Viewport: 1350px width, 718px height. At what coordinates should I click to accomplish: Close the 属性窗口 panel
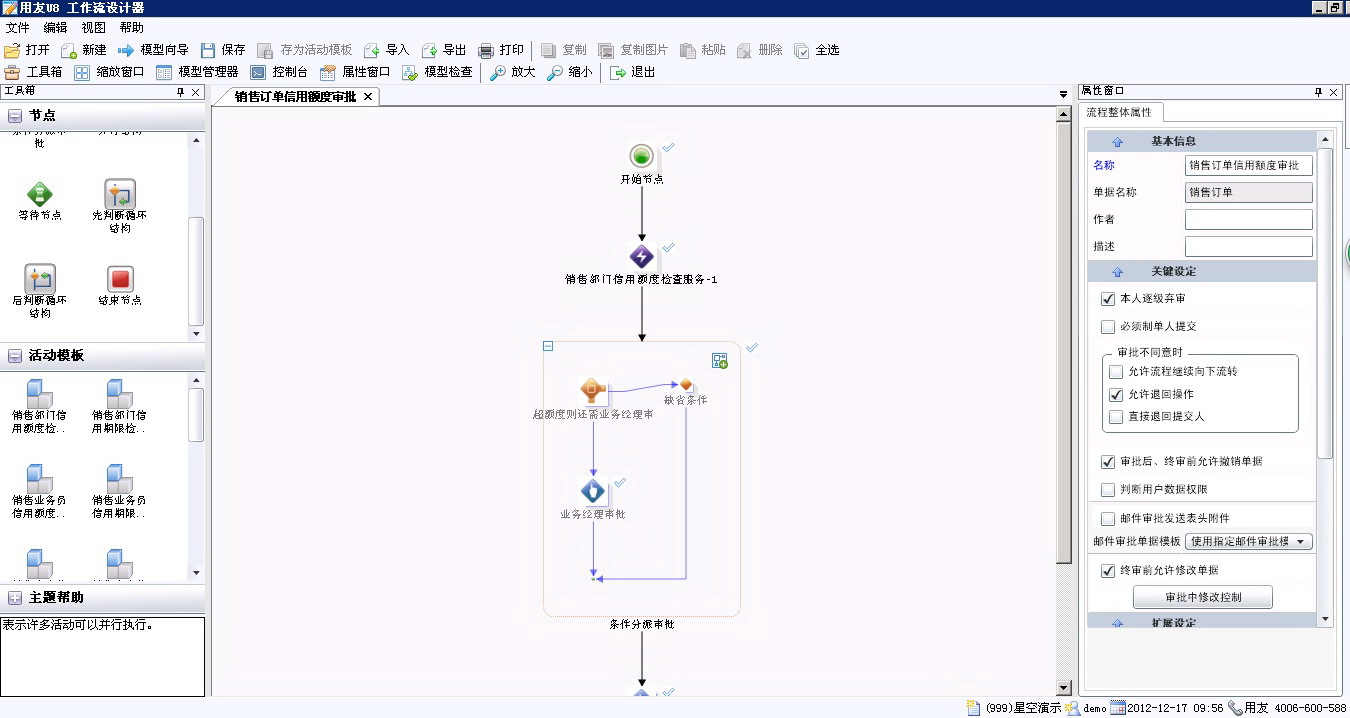pyautogui.click(x=1333, y=92)
